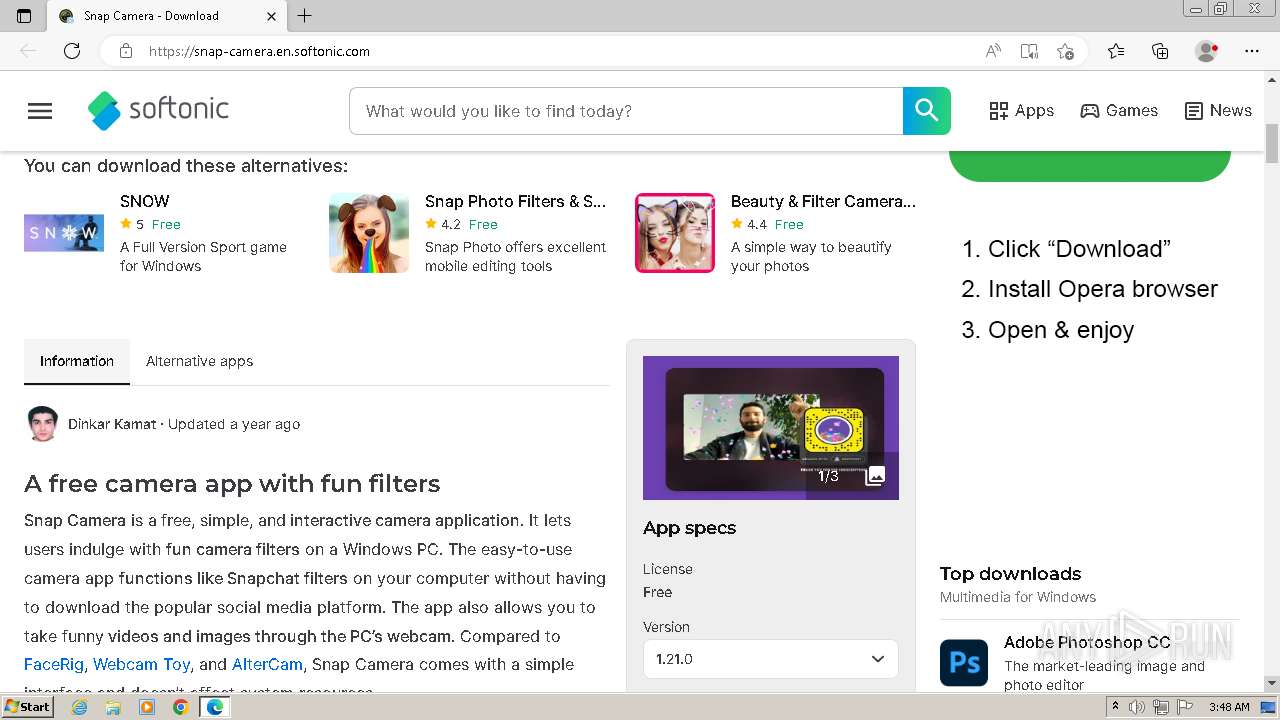Screen dimensions: 1280x720
Task: Open Beauty & Filter Camera title link
Action: click(x=823, y=201)
